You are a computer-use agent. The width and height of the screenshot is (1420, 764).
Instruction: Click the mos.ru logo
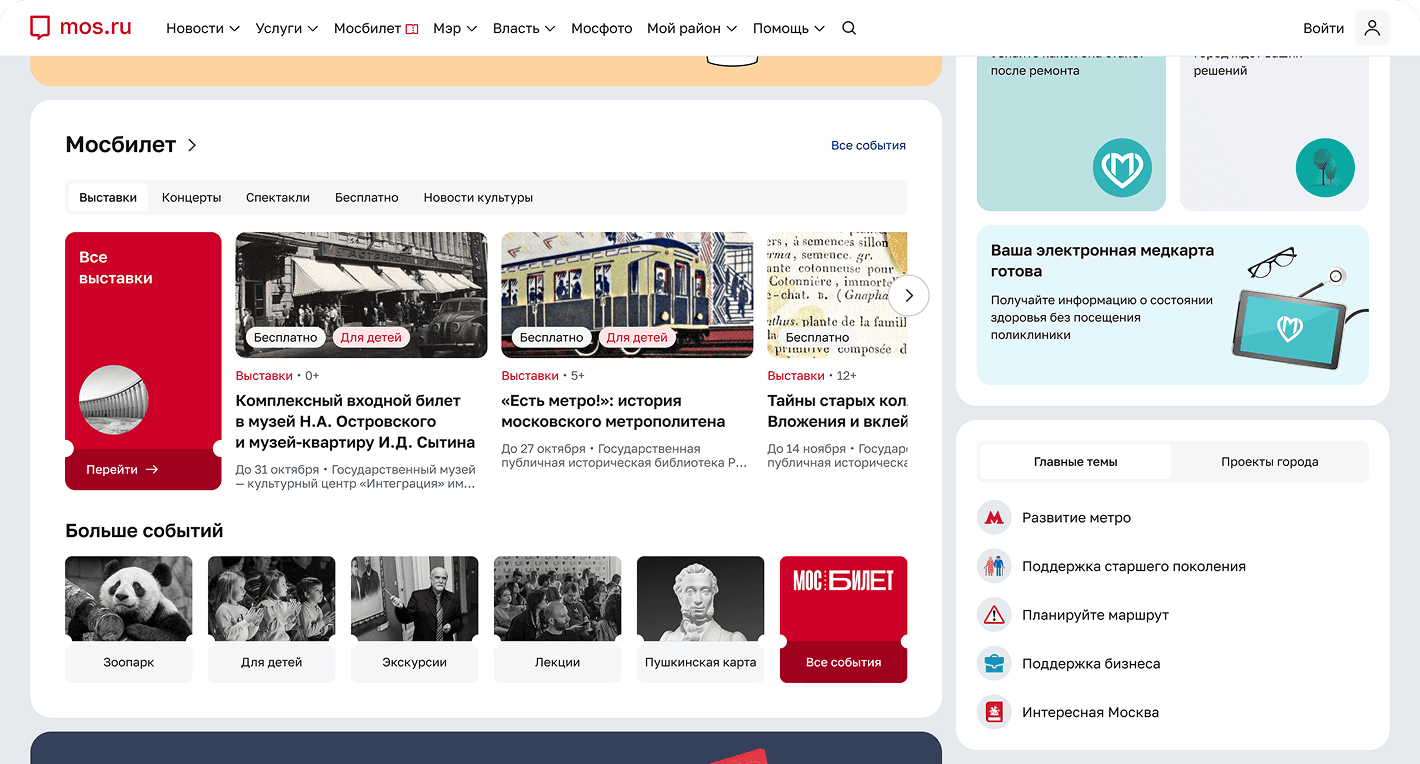pyautogui.click(x=80, y=27)
